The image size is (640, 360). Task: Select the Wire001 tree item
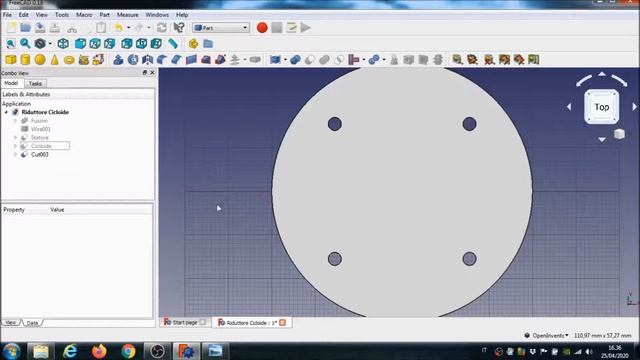coord(40,129)
